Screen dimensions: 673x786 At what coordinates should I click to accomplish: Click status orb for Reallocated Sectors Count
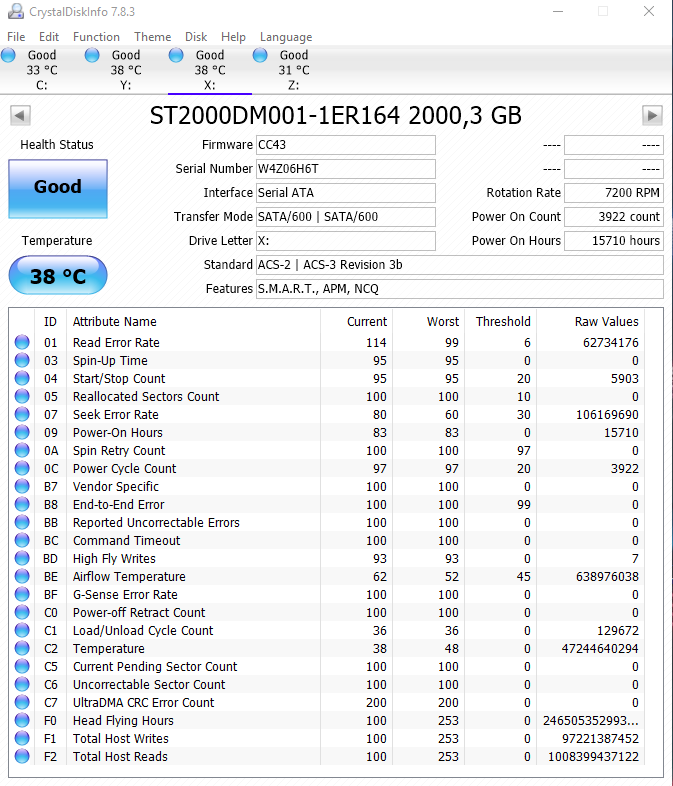click(x=22, y=396)
